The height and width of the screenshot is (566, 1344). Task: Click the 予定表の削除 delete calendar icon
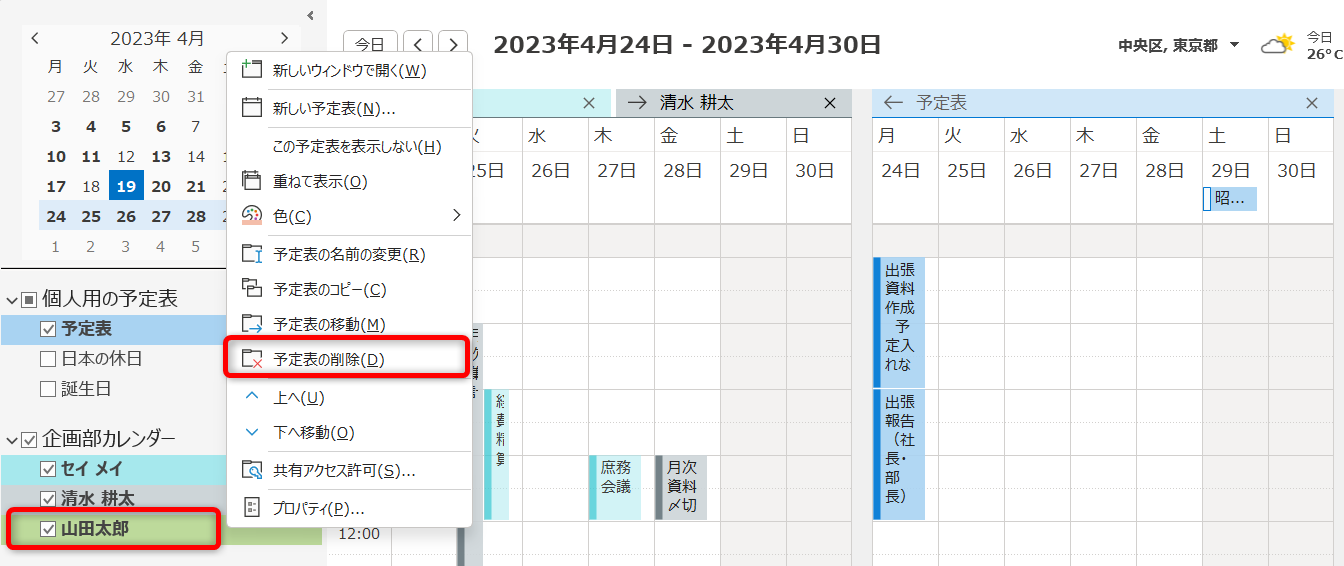(253, 359)
